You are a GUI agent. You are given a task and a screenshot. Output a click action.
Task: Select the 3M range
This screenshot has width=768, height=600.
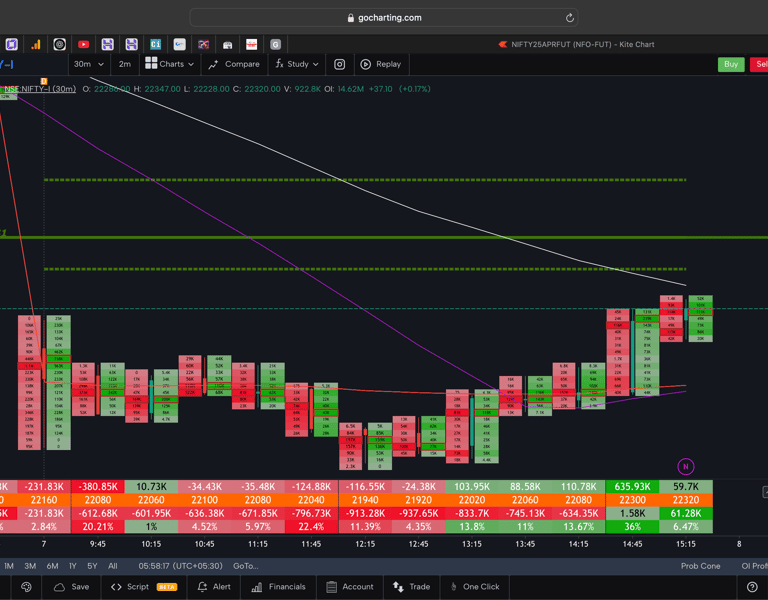click(30, 566)
